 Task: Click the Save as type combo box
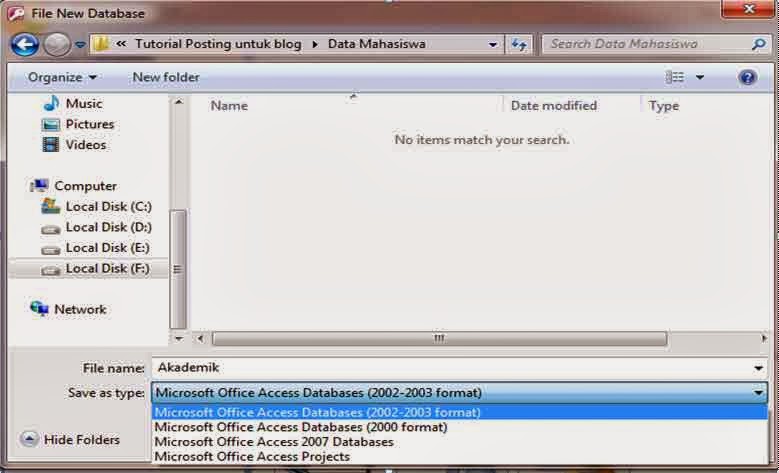[x=460, y=393]
